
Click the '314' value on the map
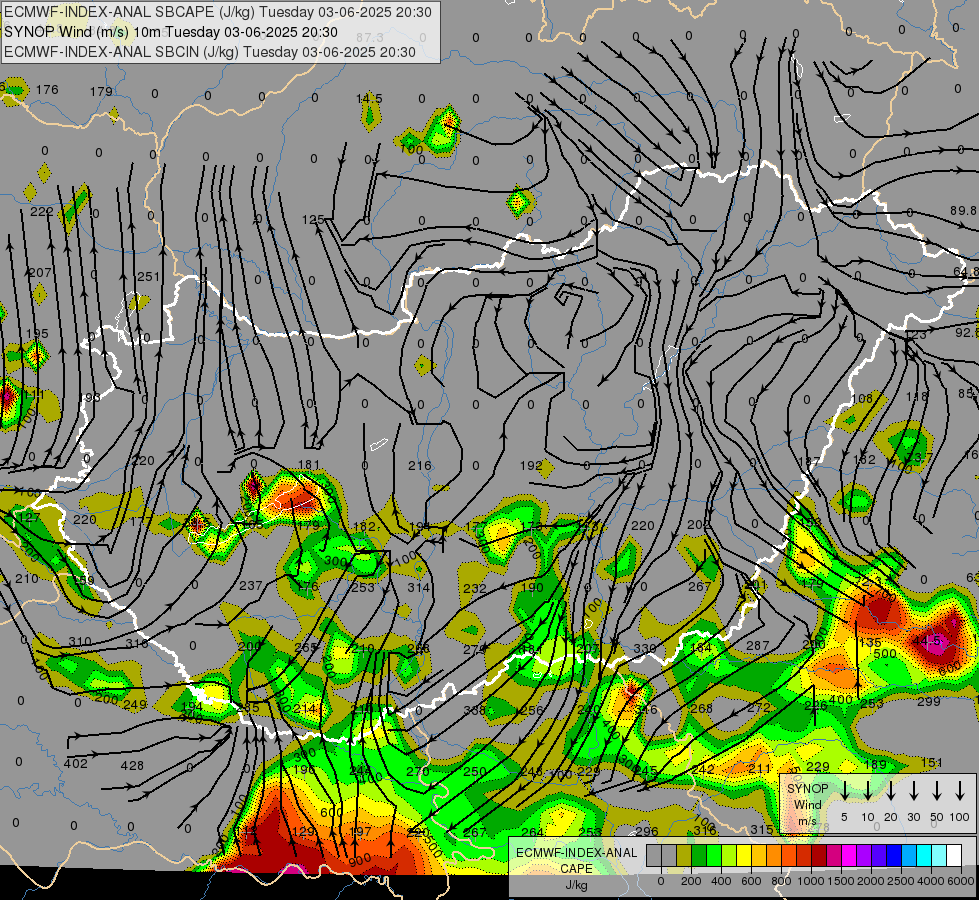coord(418,587)
